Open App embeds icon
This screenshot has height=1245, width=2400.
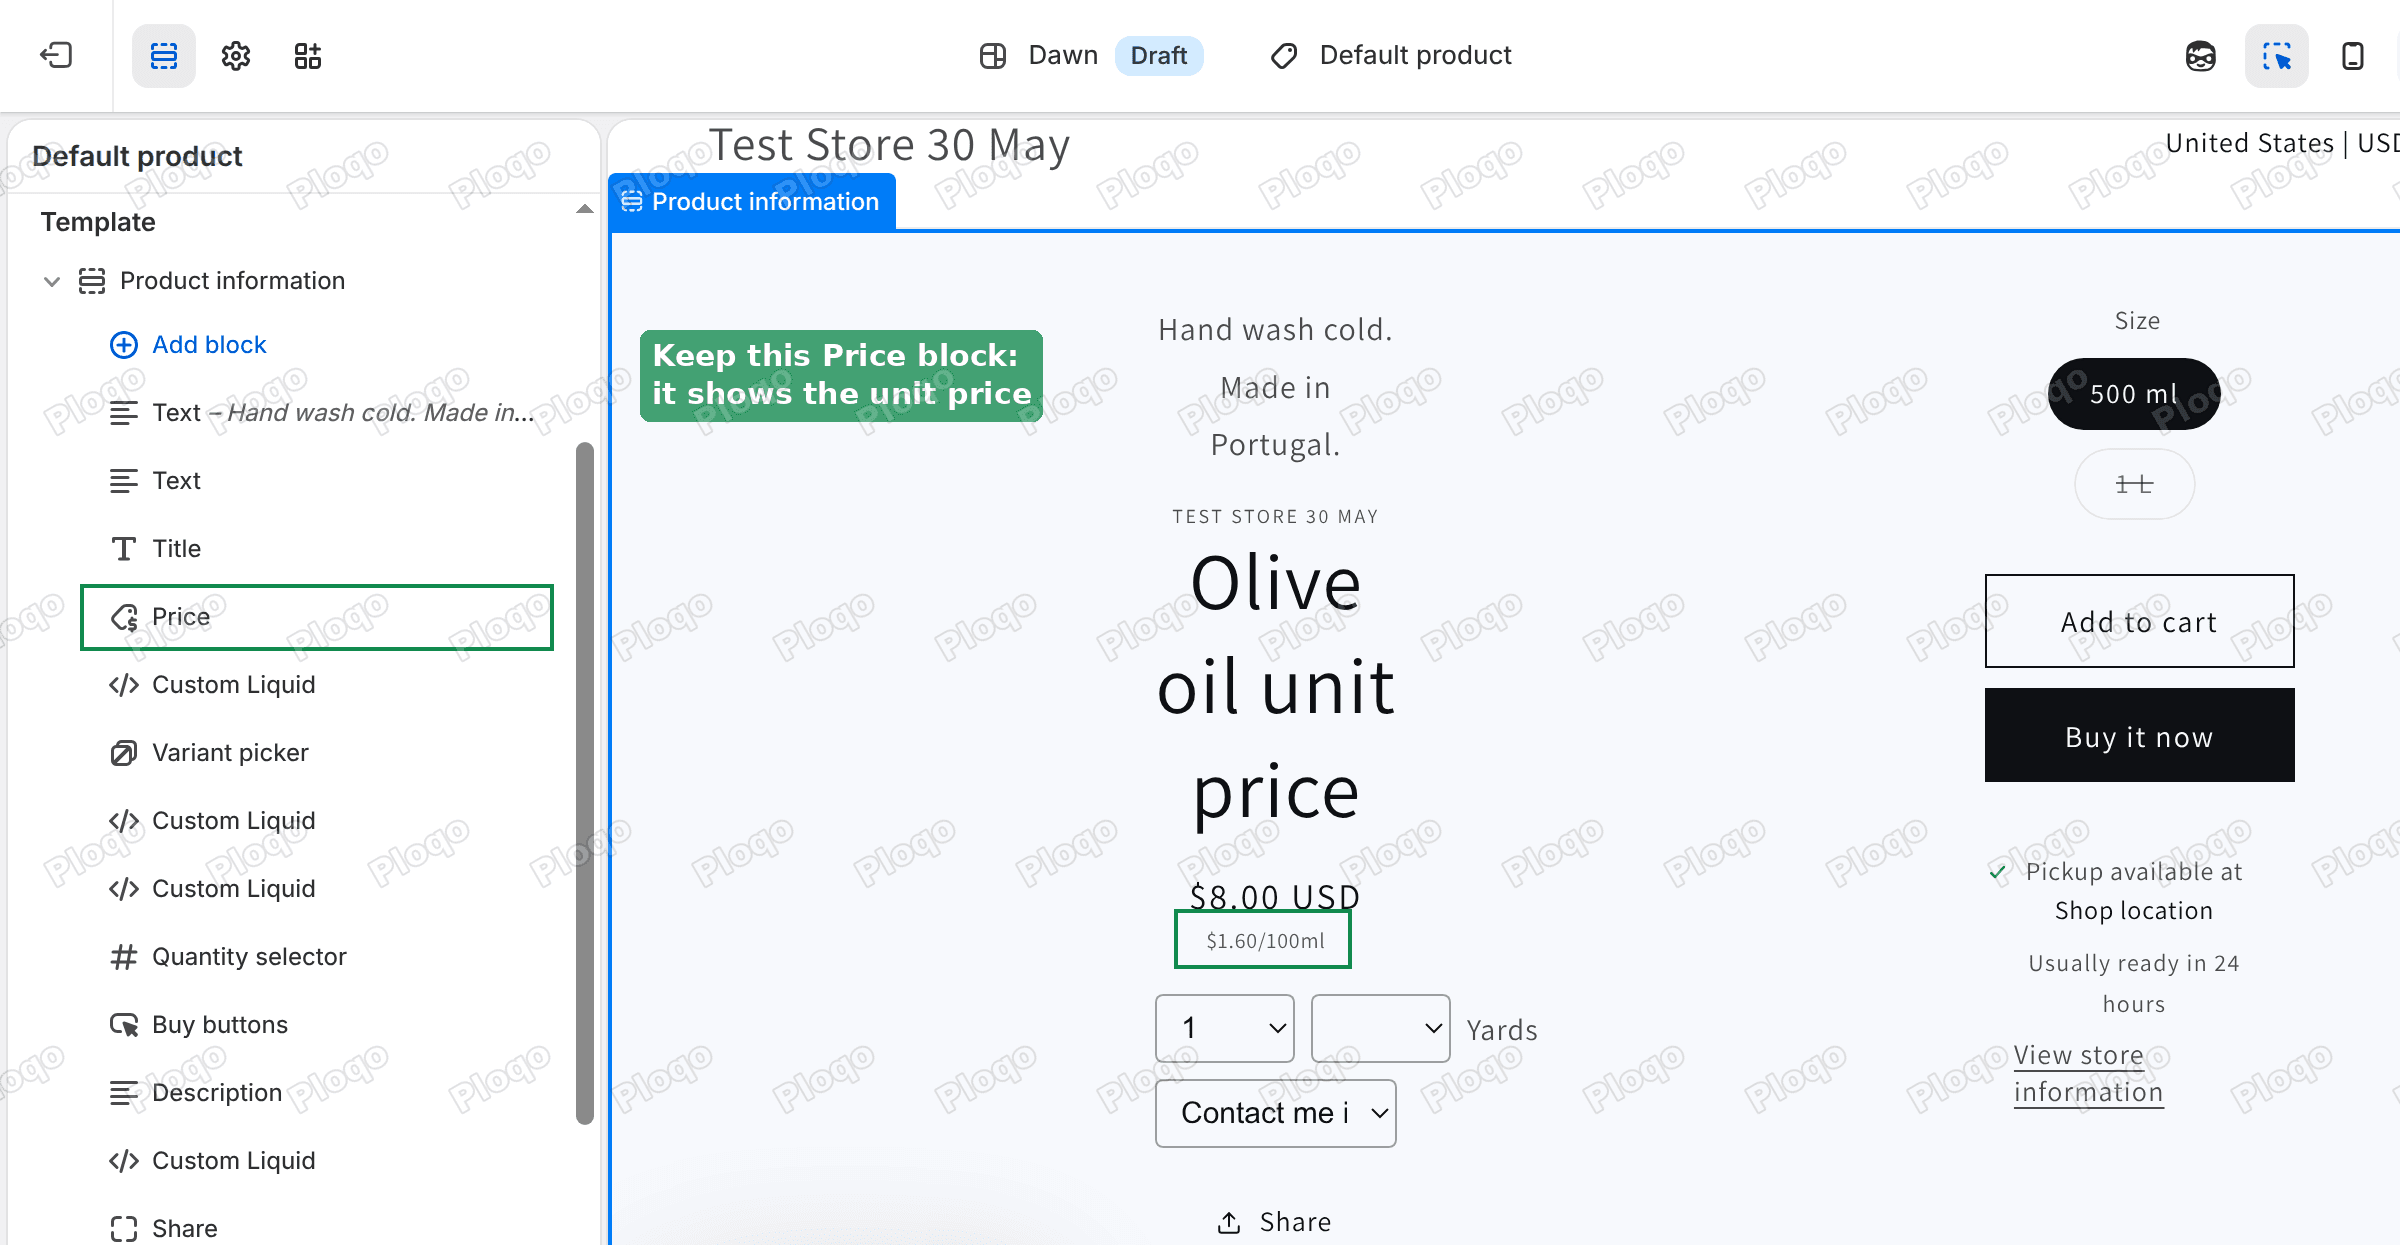(x=308, y=56)
